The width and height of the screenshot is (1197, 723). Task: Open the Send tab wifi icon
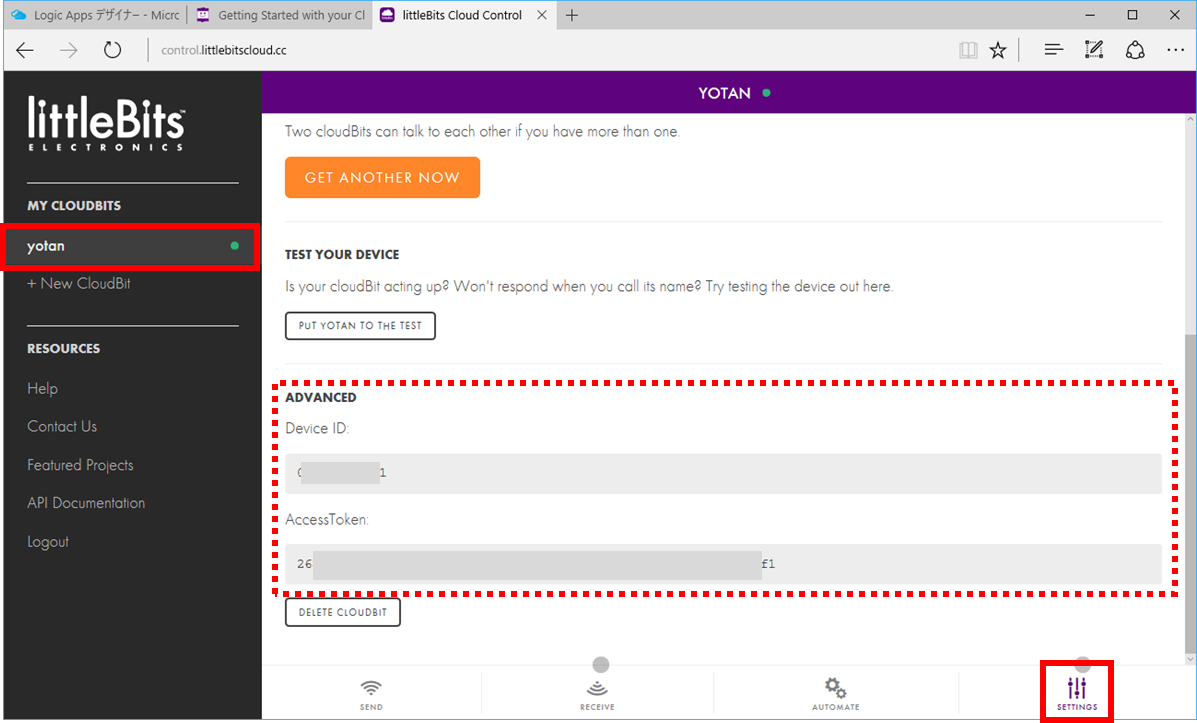(x=371, y=689)
